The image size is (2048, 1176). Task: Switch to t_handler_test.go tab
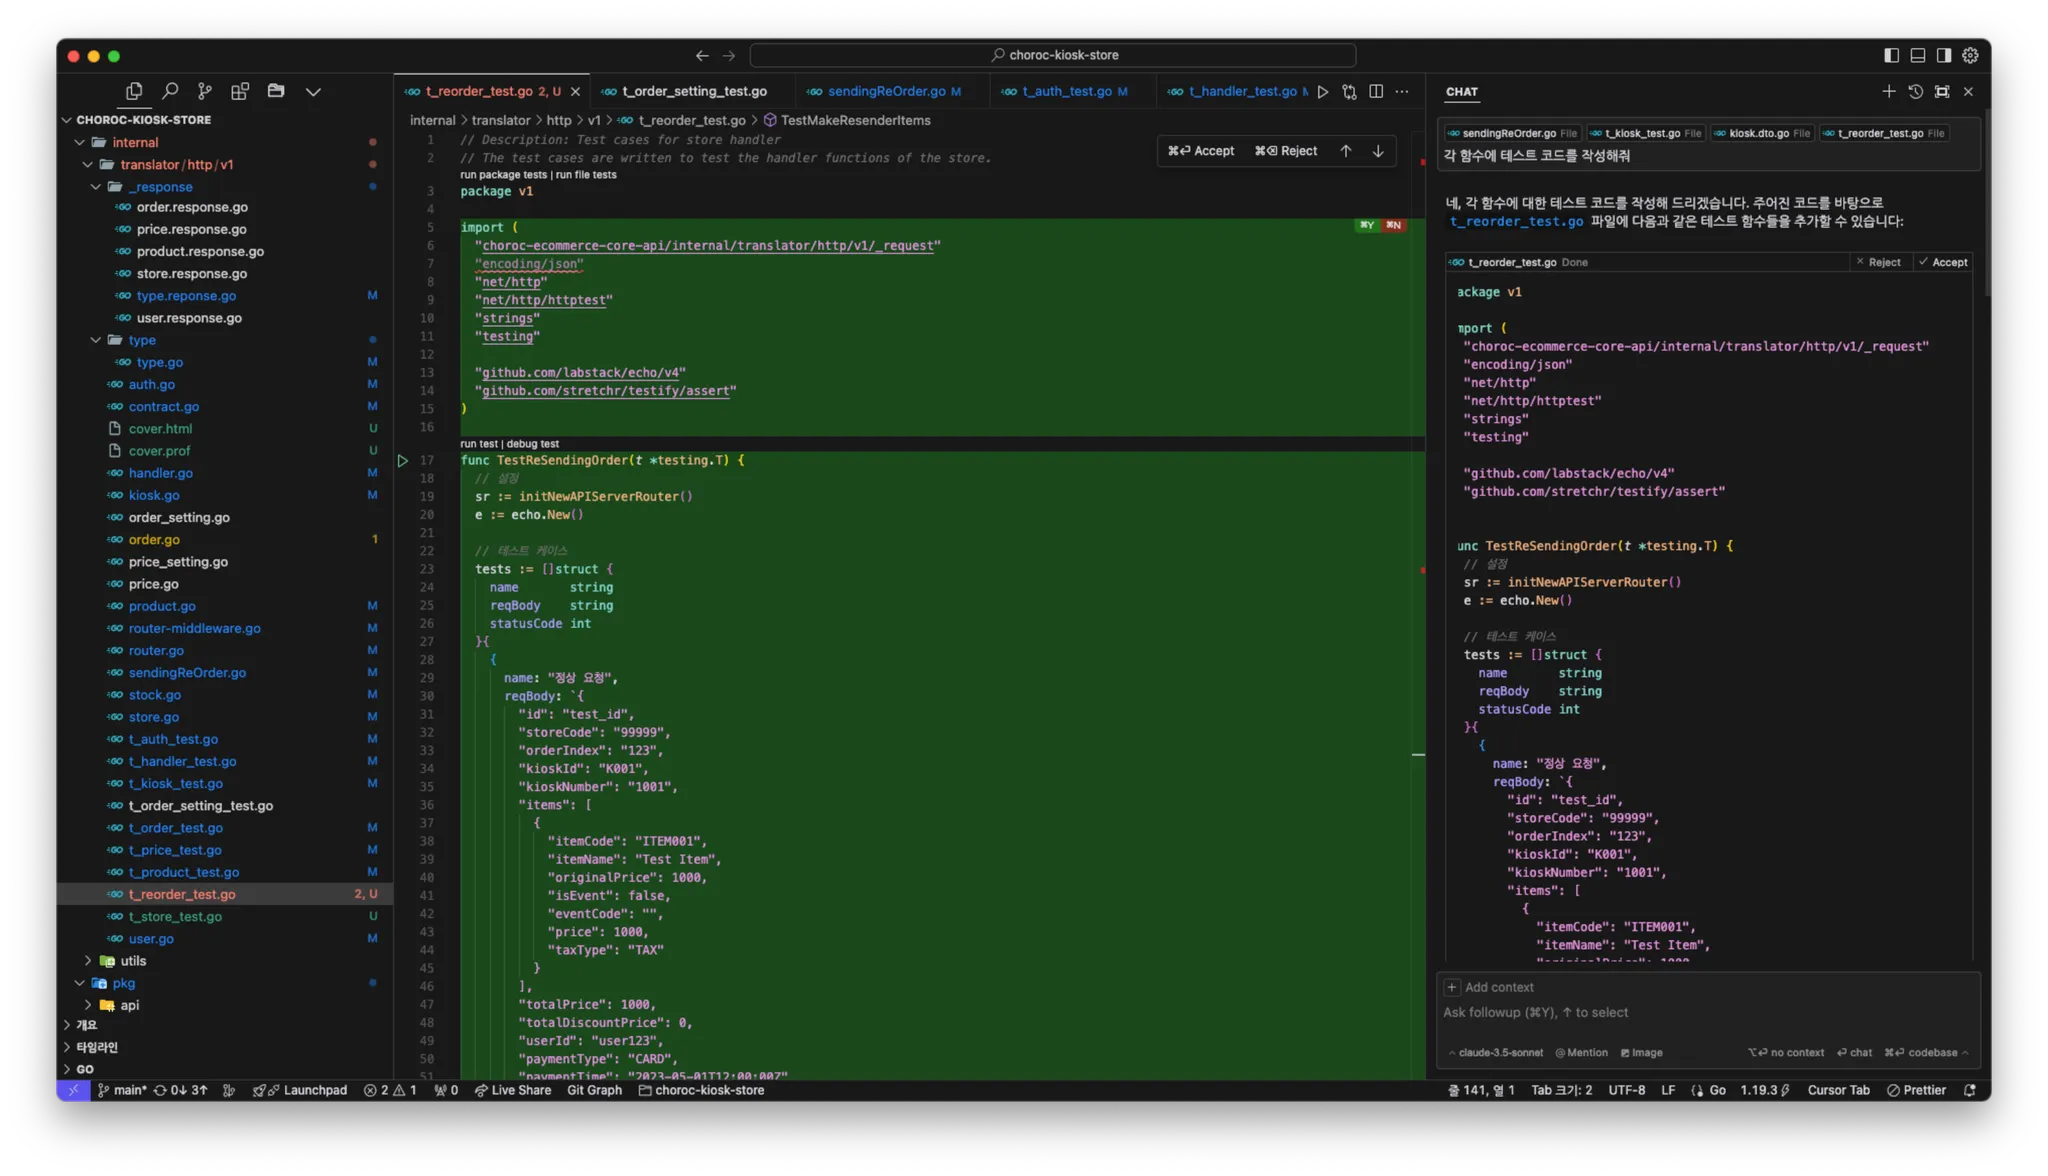[x=1238, y=91]
